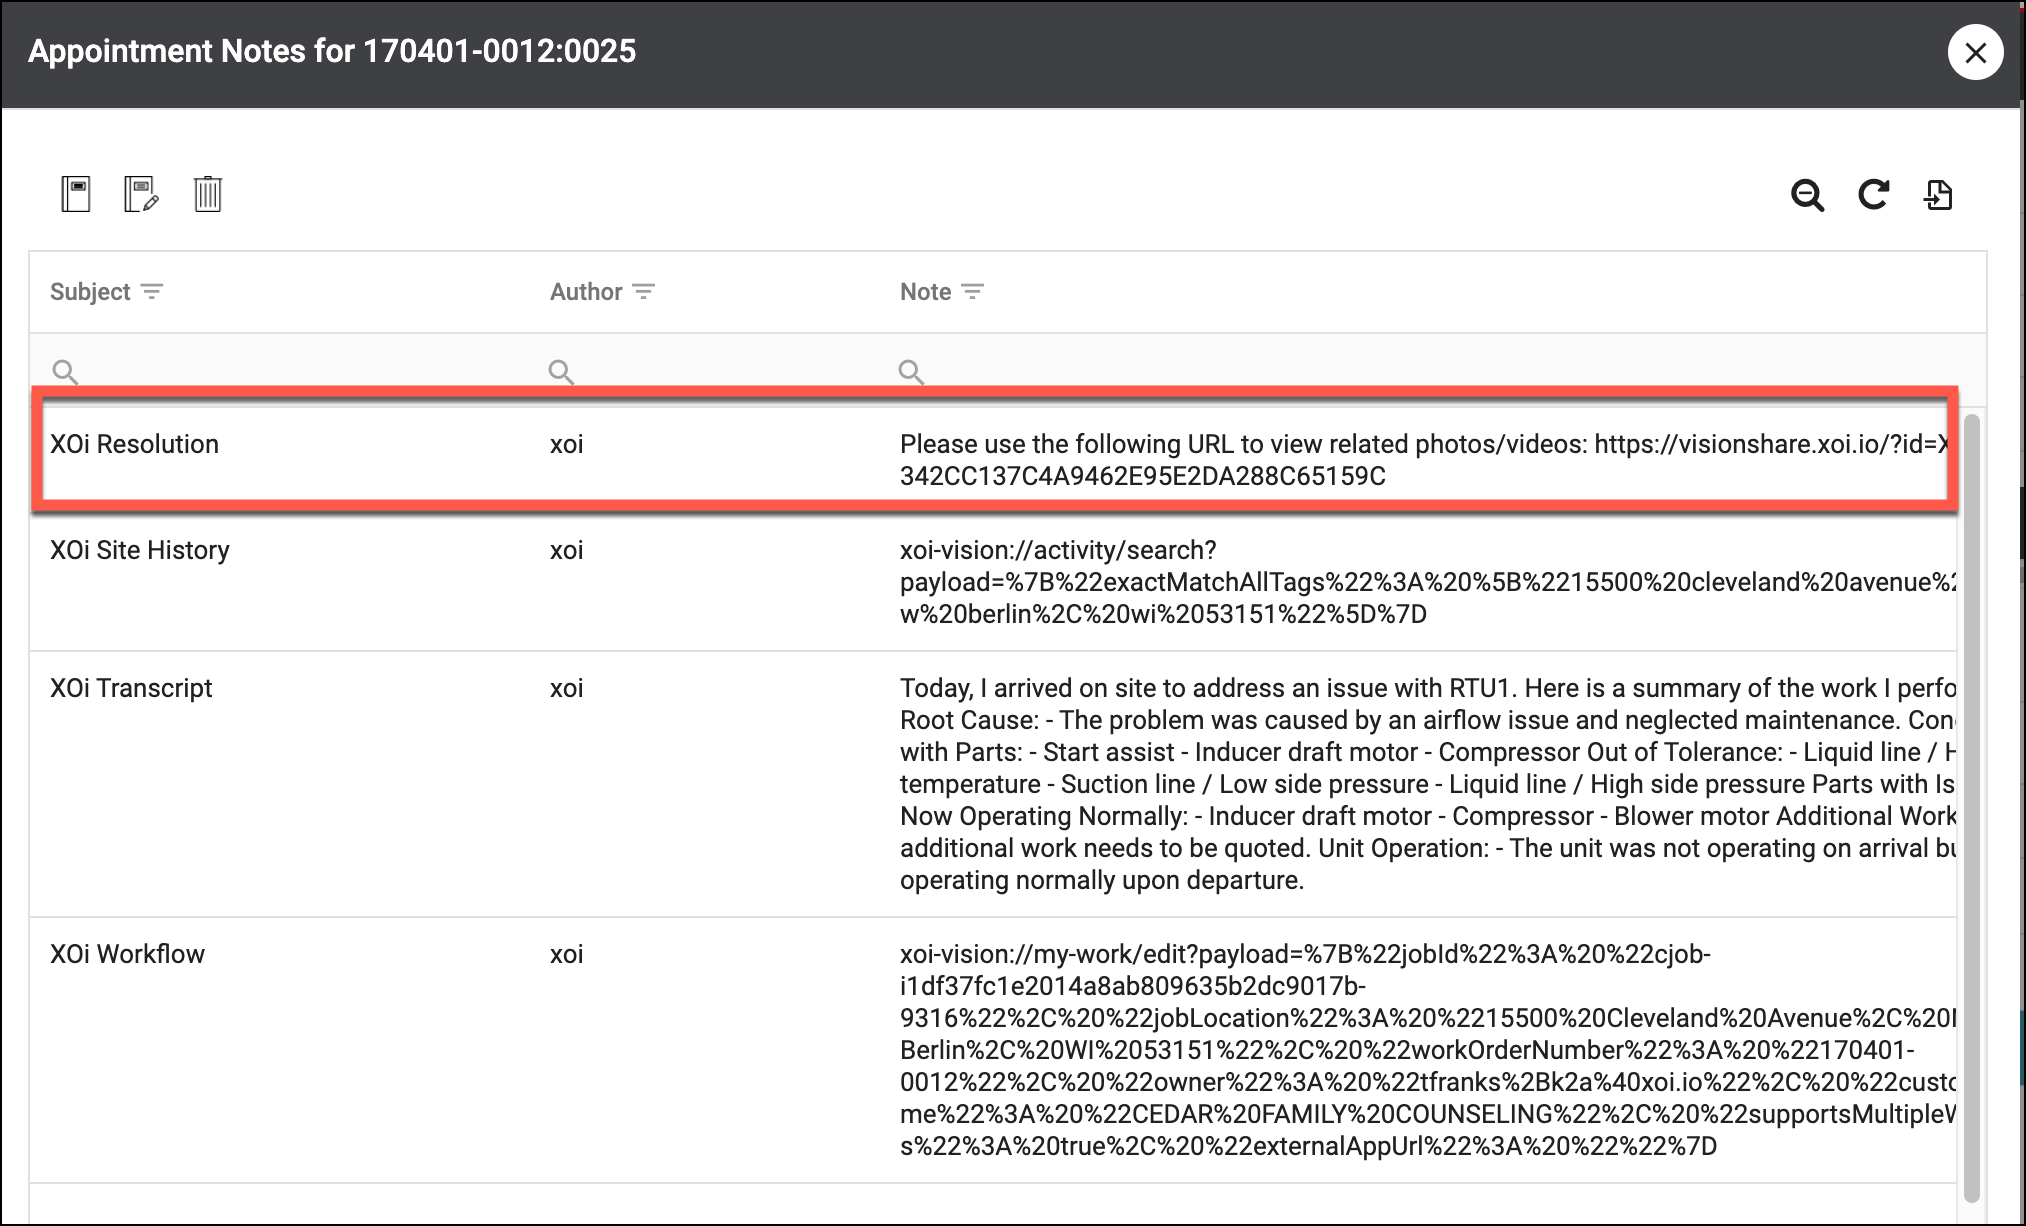Select the XOi Site History row

(140, 551)
